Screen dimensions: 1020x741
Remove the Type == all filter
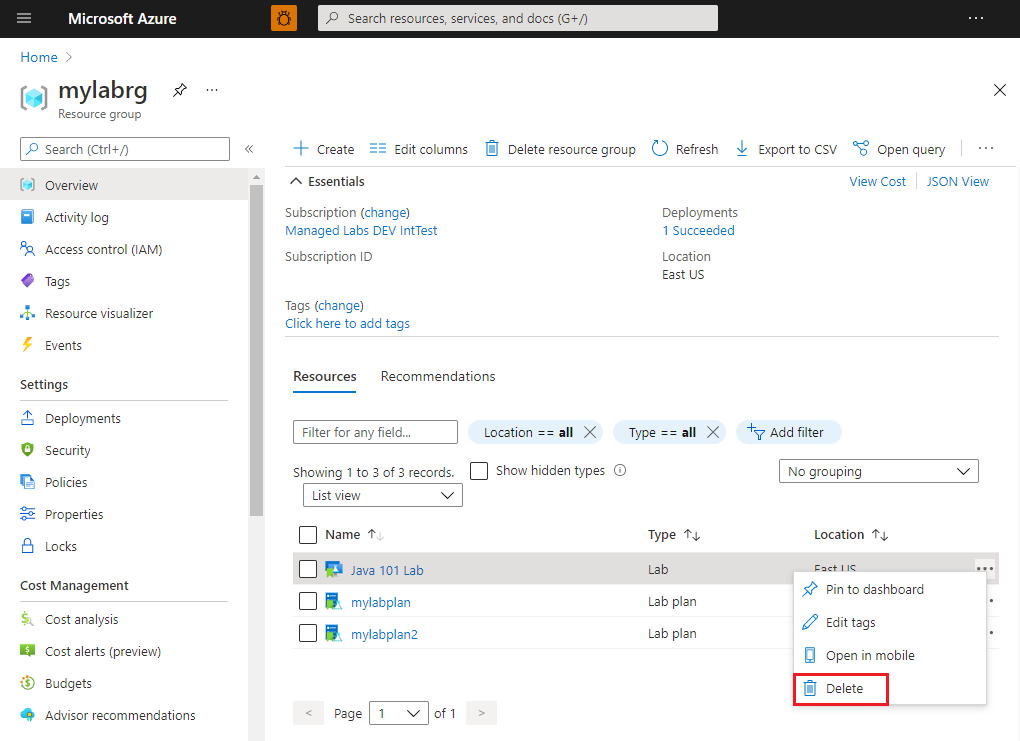(713, 432)
